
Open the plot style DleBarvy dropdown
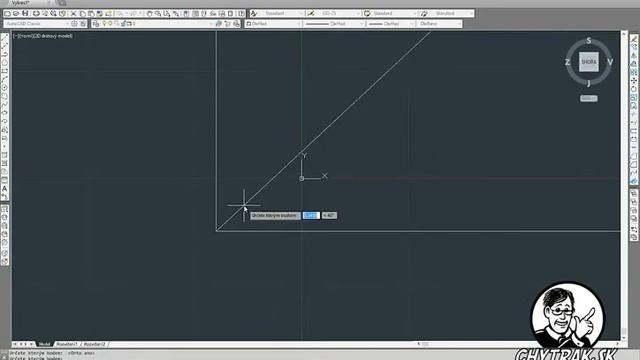[439, 24]
